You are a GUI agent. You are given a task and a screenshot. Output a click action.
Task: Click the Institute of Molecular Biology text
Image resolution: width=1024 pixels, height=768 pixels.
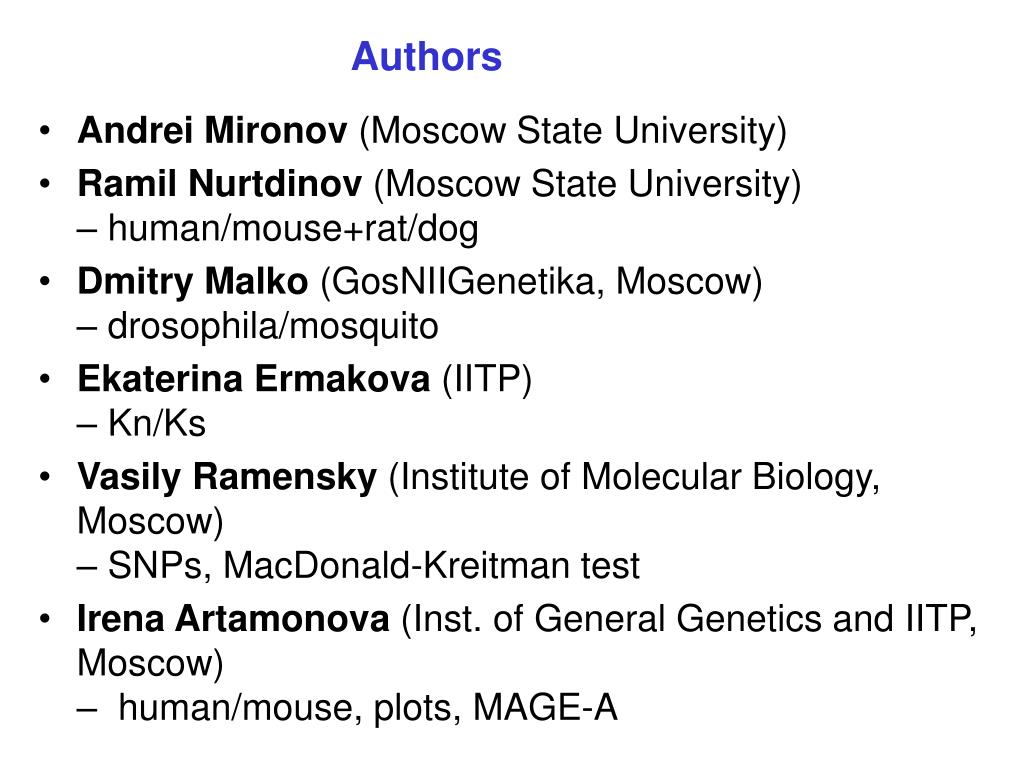[634, 477]
